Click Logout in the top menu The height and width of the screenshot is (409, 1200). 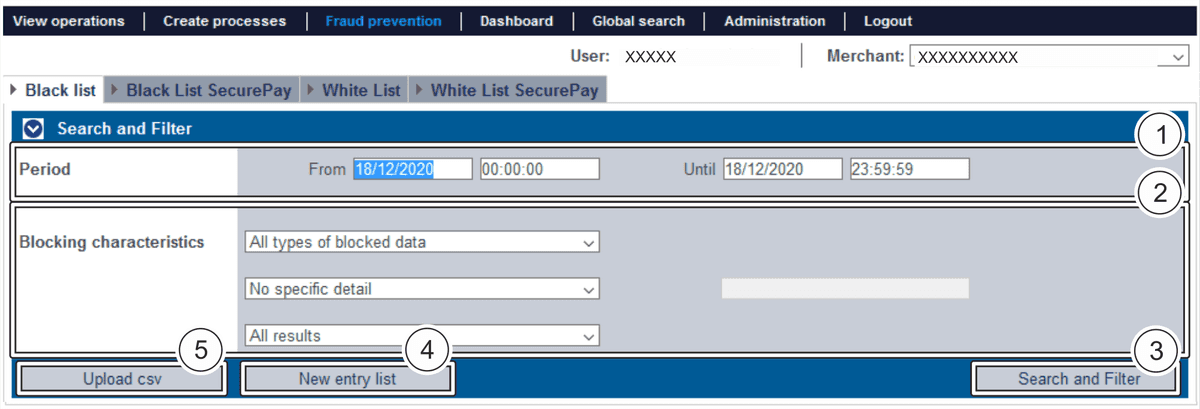(x=887, y=21)
